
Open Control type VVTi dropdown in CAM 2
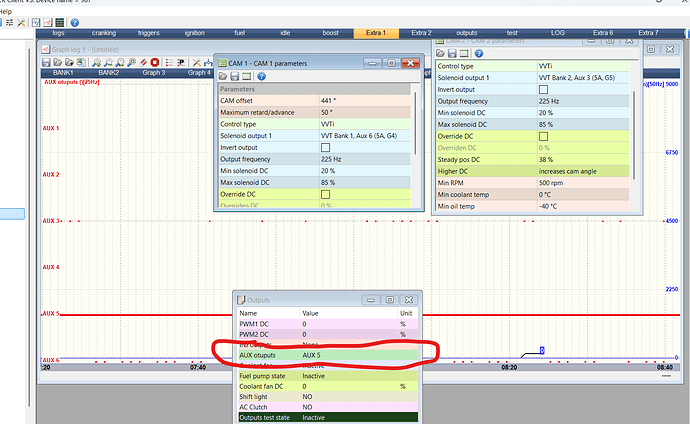[584, 66]
